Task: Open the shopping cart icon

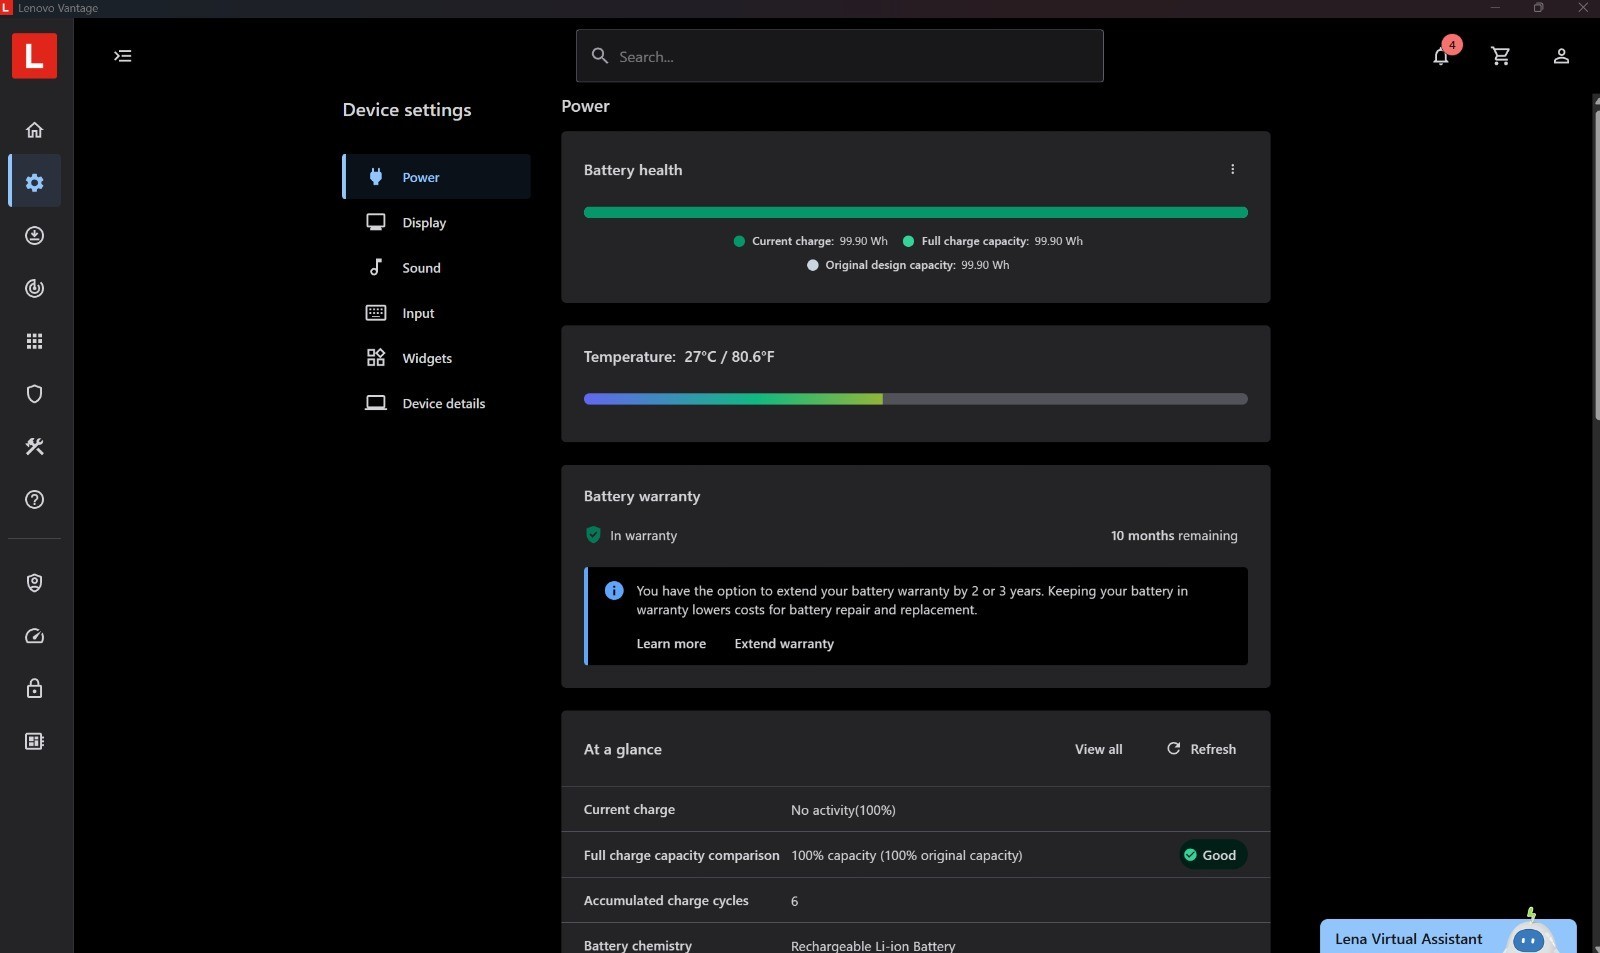Action: tap(1500, 56)
